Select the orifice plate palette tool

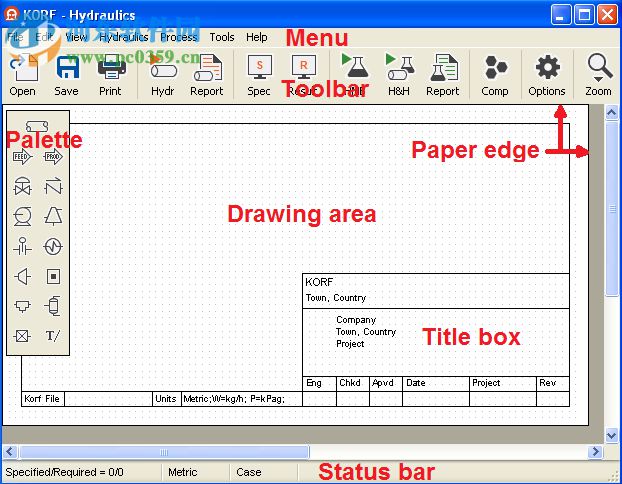(22, 246)
